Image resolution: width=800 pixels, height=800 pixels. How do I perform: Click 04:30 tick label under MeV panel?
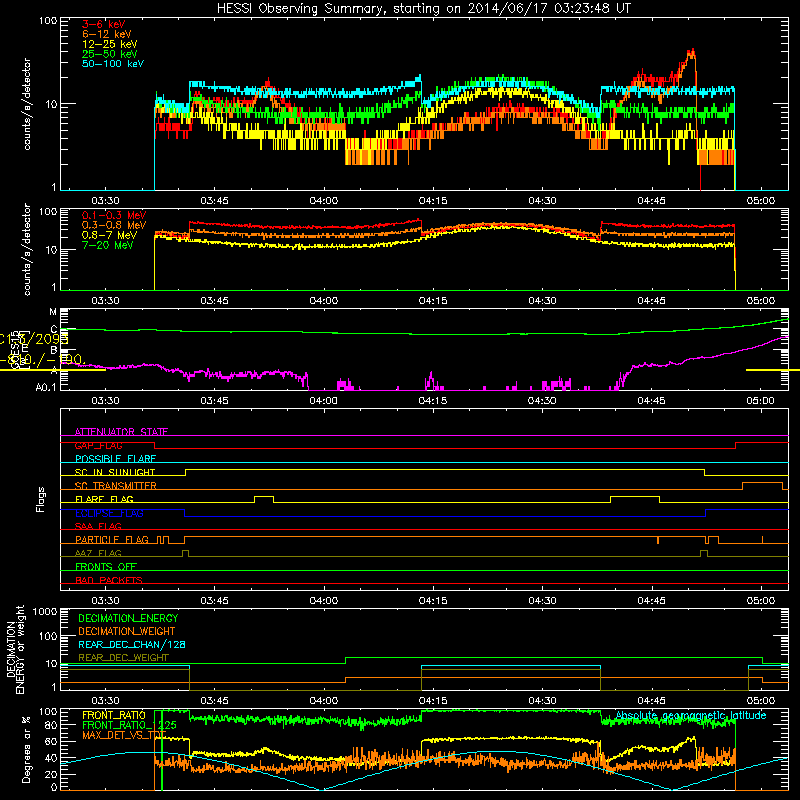(x=542, y=301)
